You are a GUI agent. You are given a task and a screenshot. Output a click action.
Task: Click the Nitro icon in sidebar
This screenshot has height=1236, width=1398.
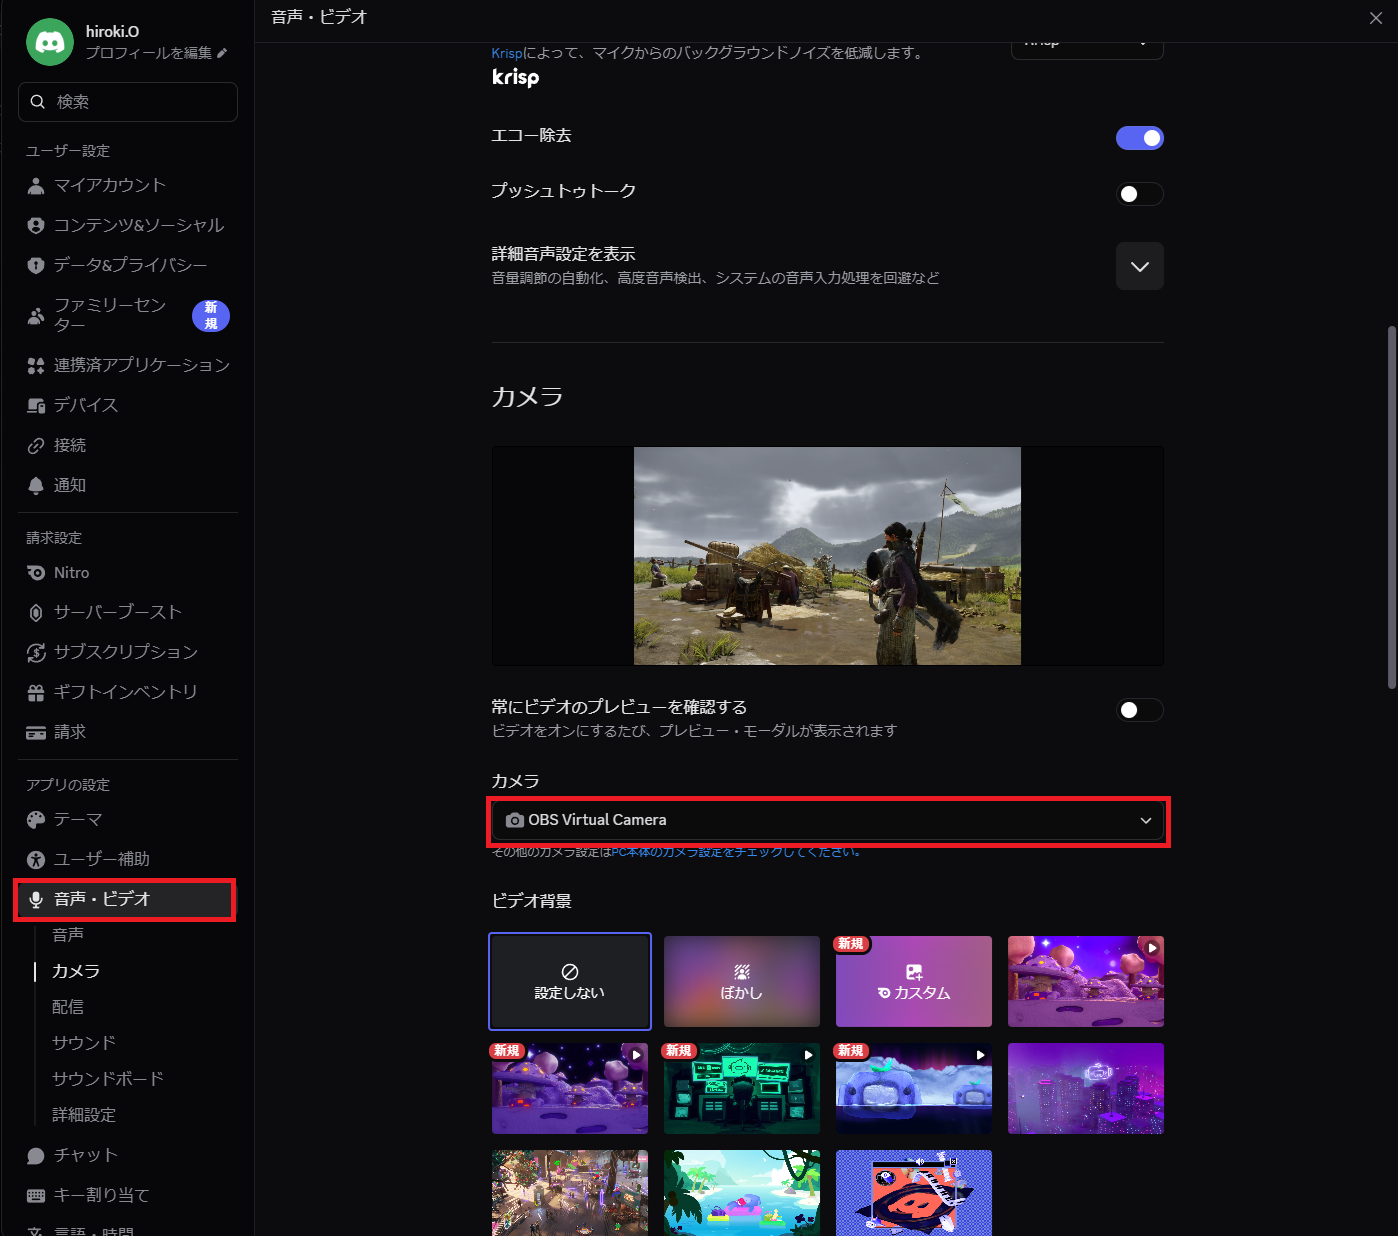pos(36,573)
